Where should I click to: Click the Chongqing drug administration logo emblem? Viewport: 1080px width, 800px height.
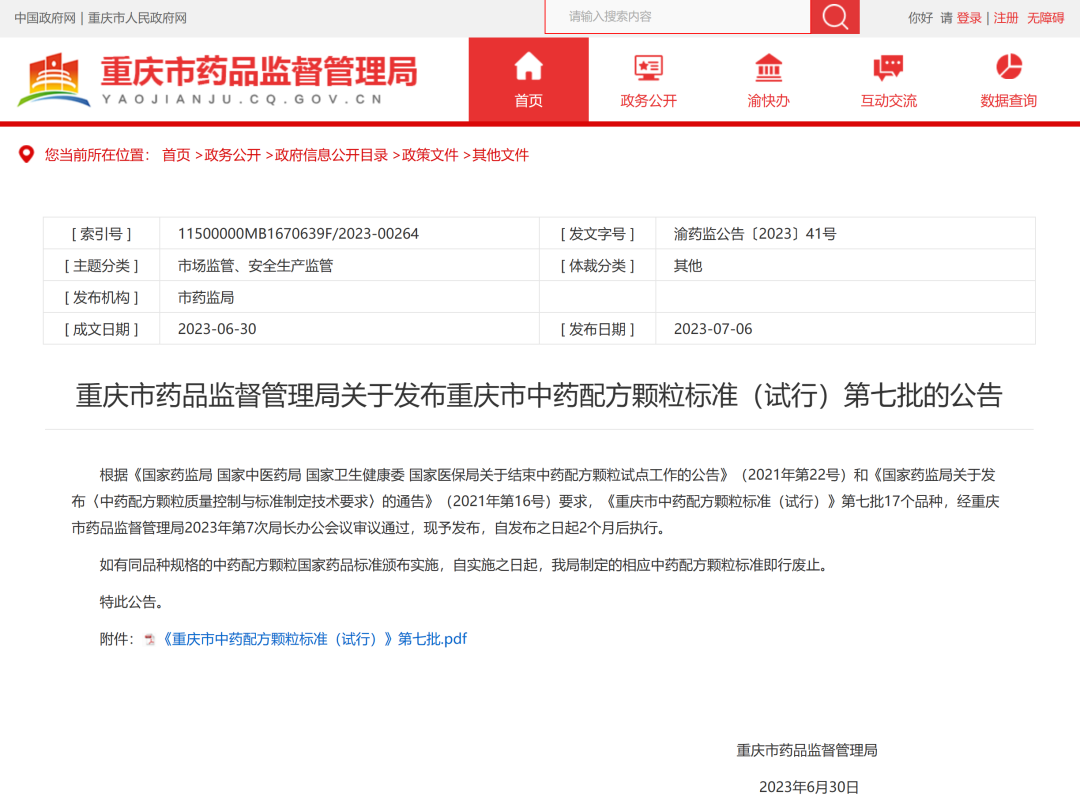(54, 80)
